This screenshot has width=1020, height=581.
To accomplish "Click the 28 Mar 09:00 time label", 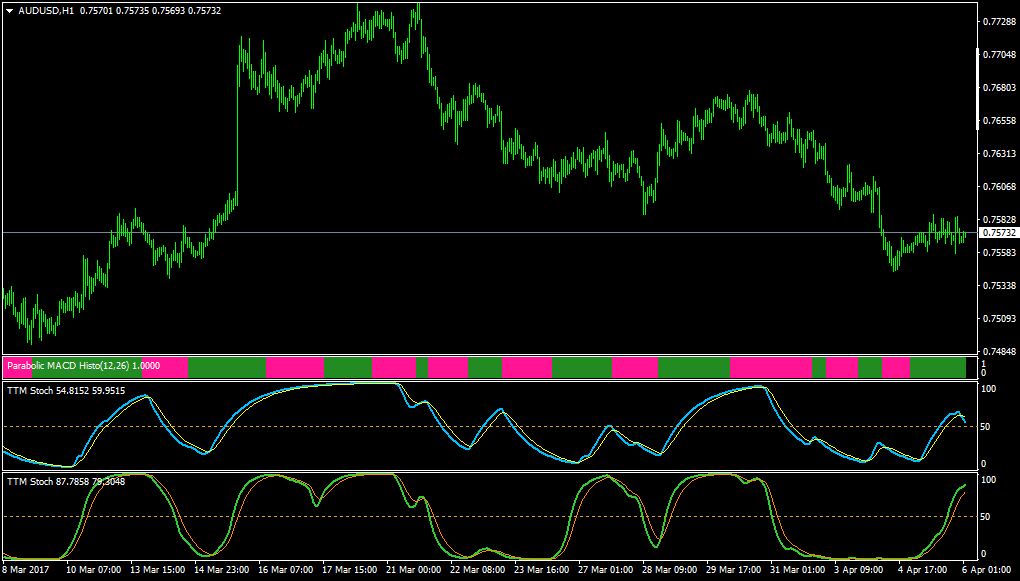I will 669,569.
